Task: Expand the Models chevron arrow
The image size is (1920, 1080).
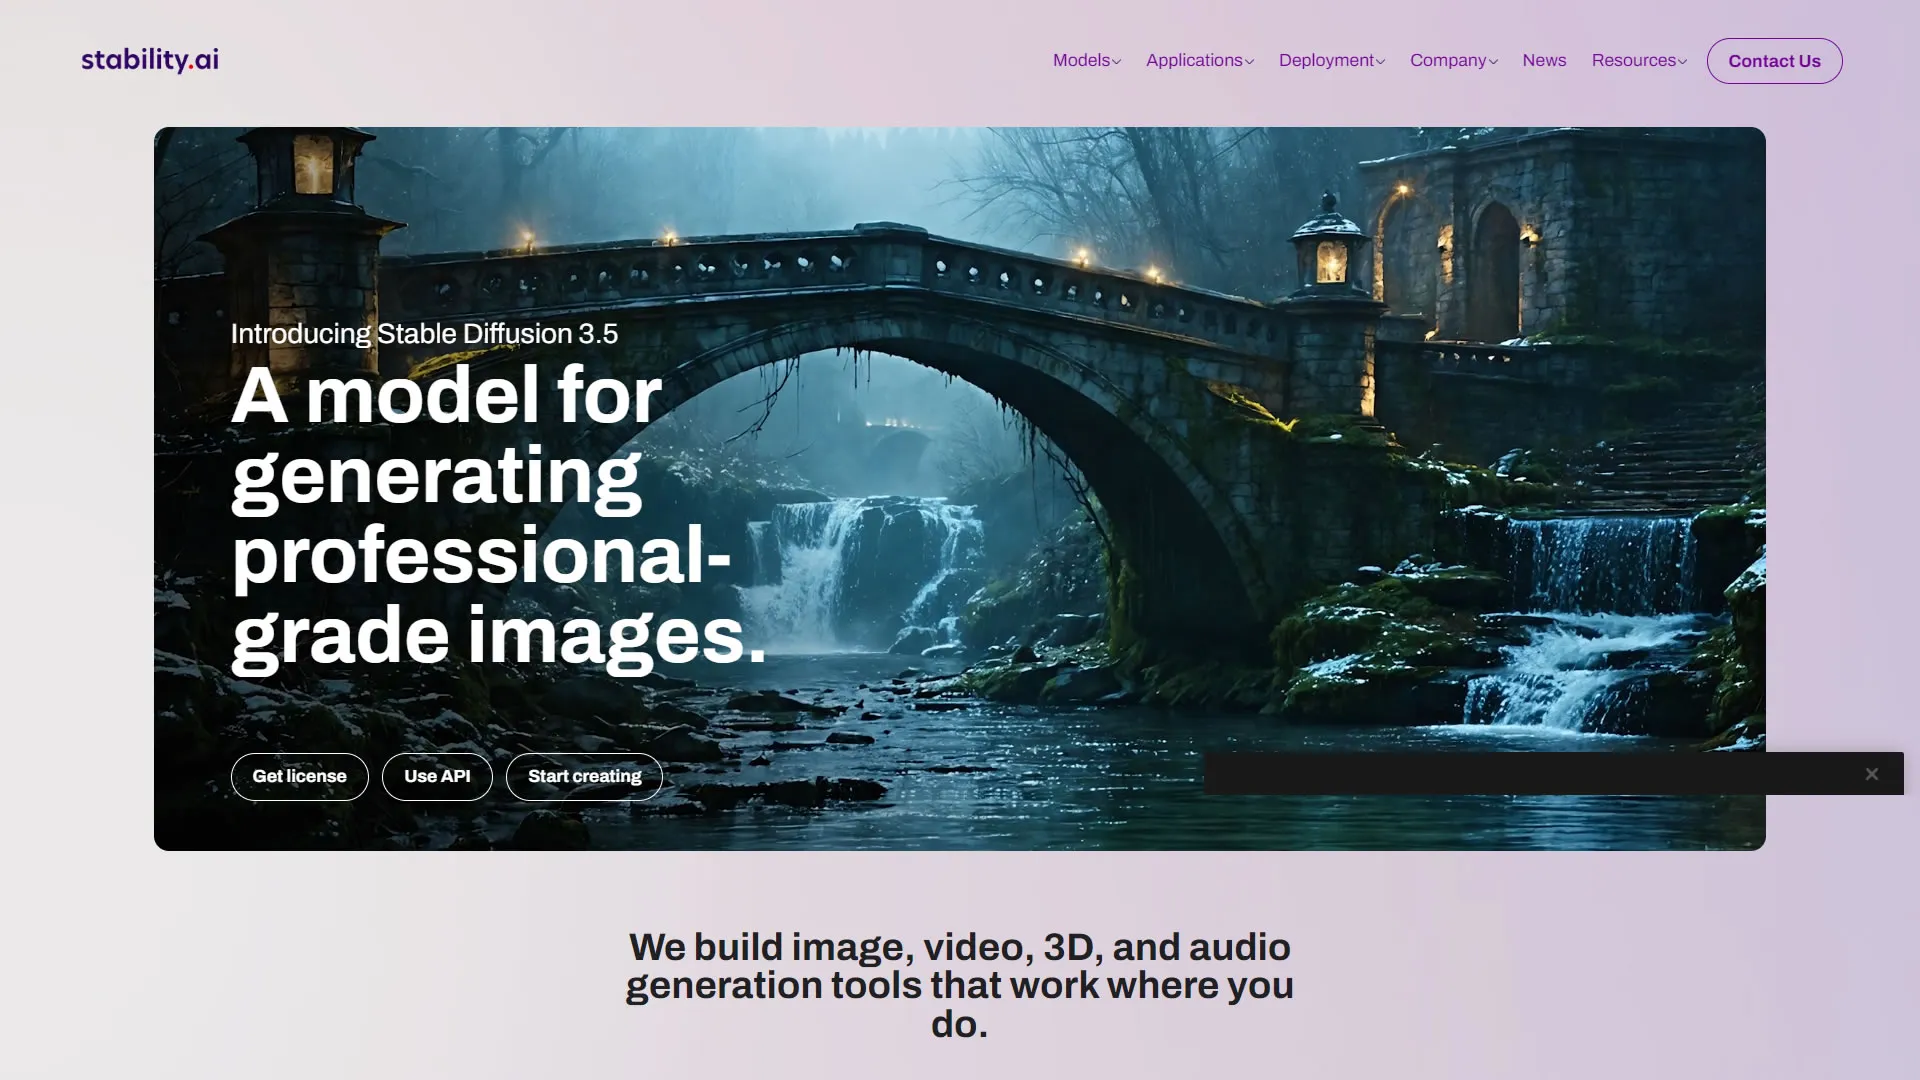Action: click(1117, 62)
